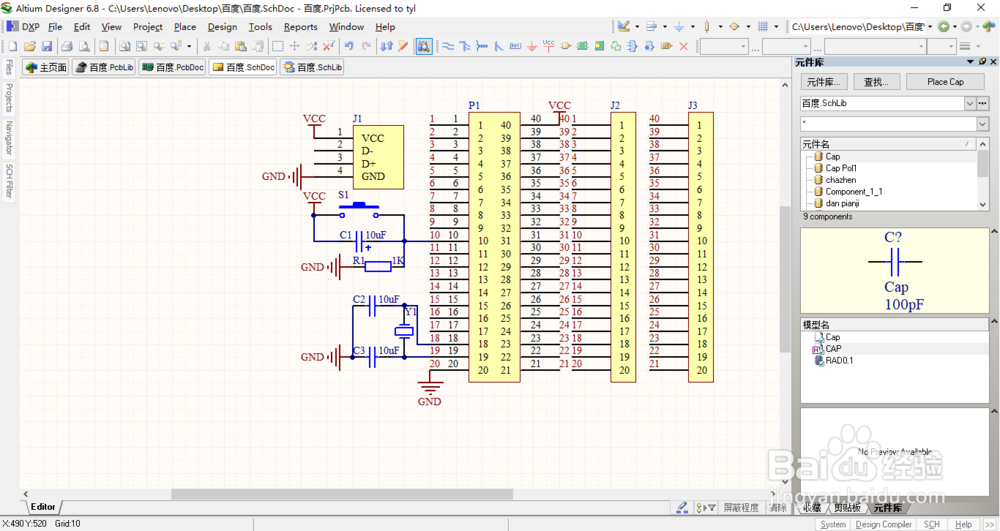Expand the utility drawing tools dropdown
1000x531 pixels.
pyautogui.click(x=637, y=27)
